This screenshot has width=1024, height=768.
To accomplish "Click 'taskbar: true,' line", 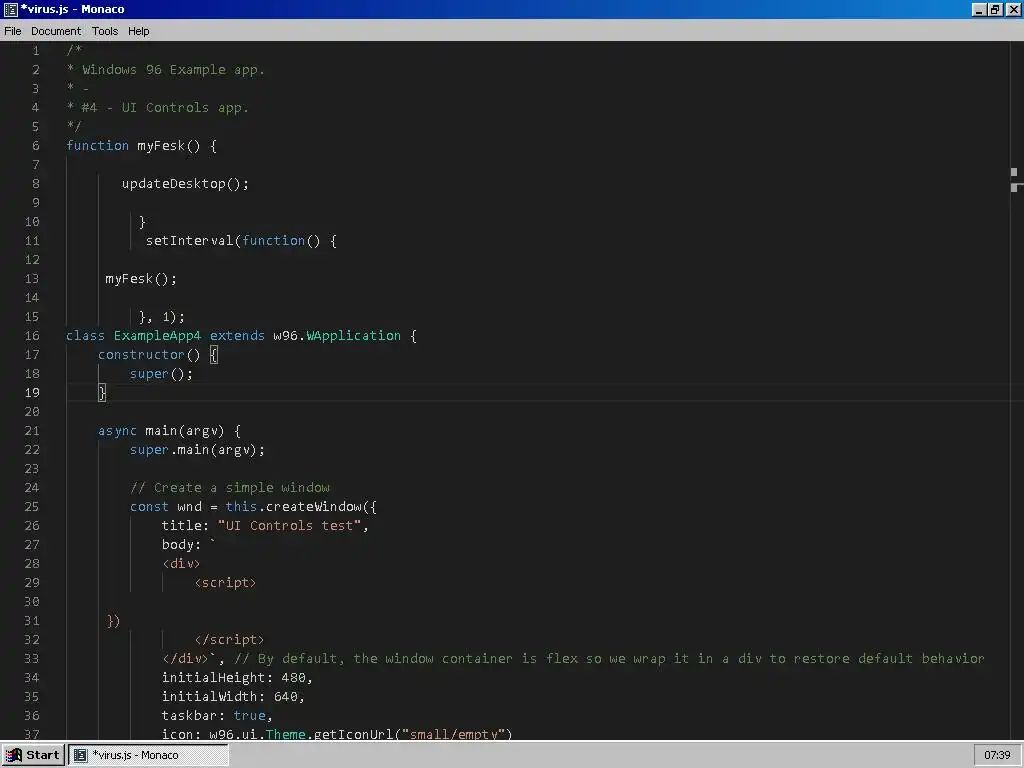I will pyautogui.click(x=217, y=716).
